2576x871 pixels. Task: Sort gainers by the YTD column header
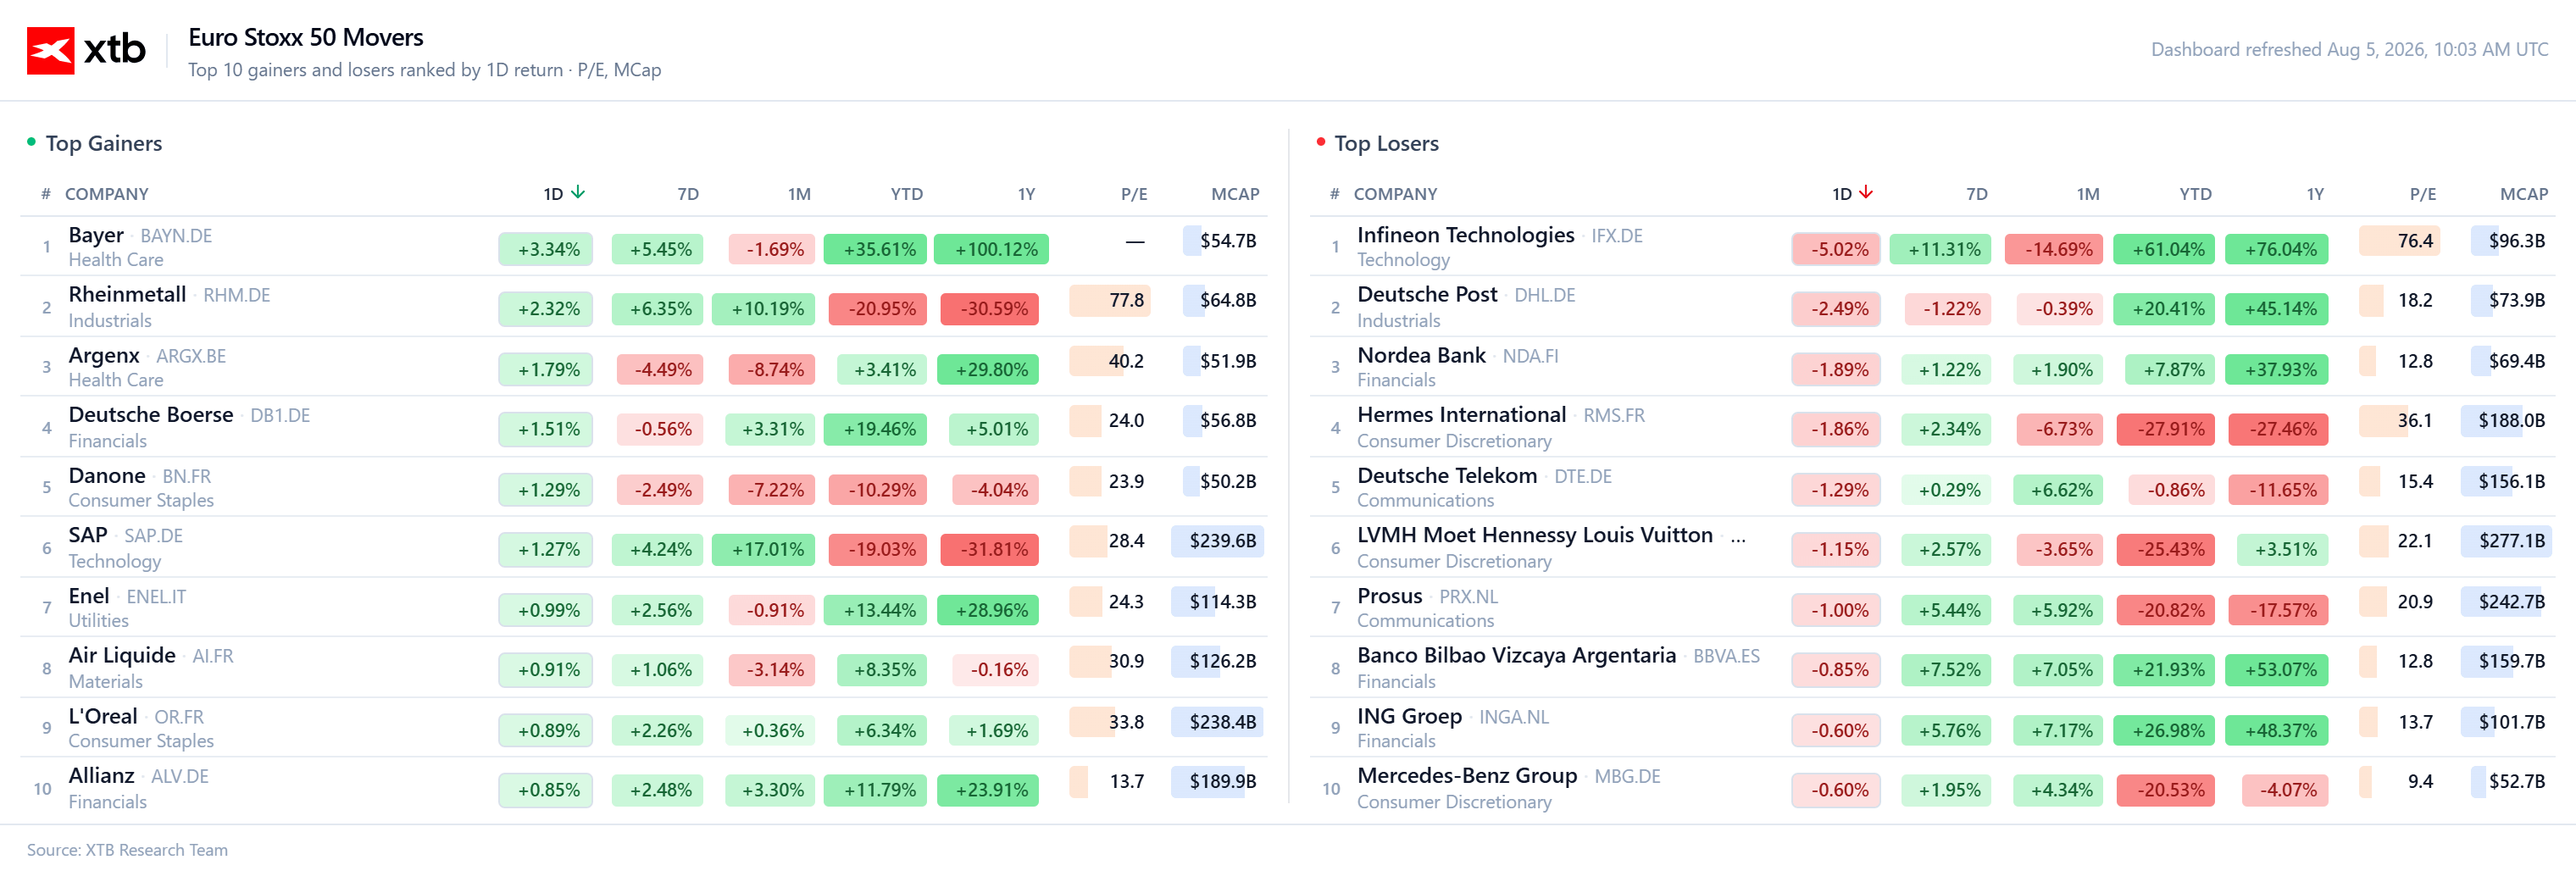click(906, 194)
